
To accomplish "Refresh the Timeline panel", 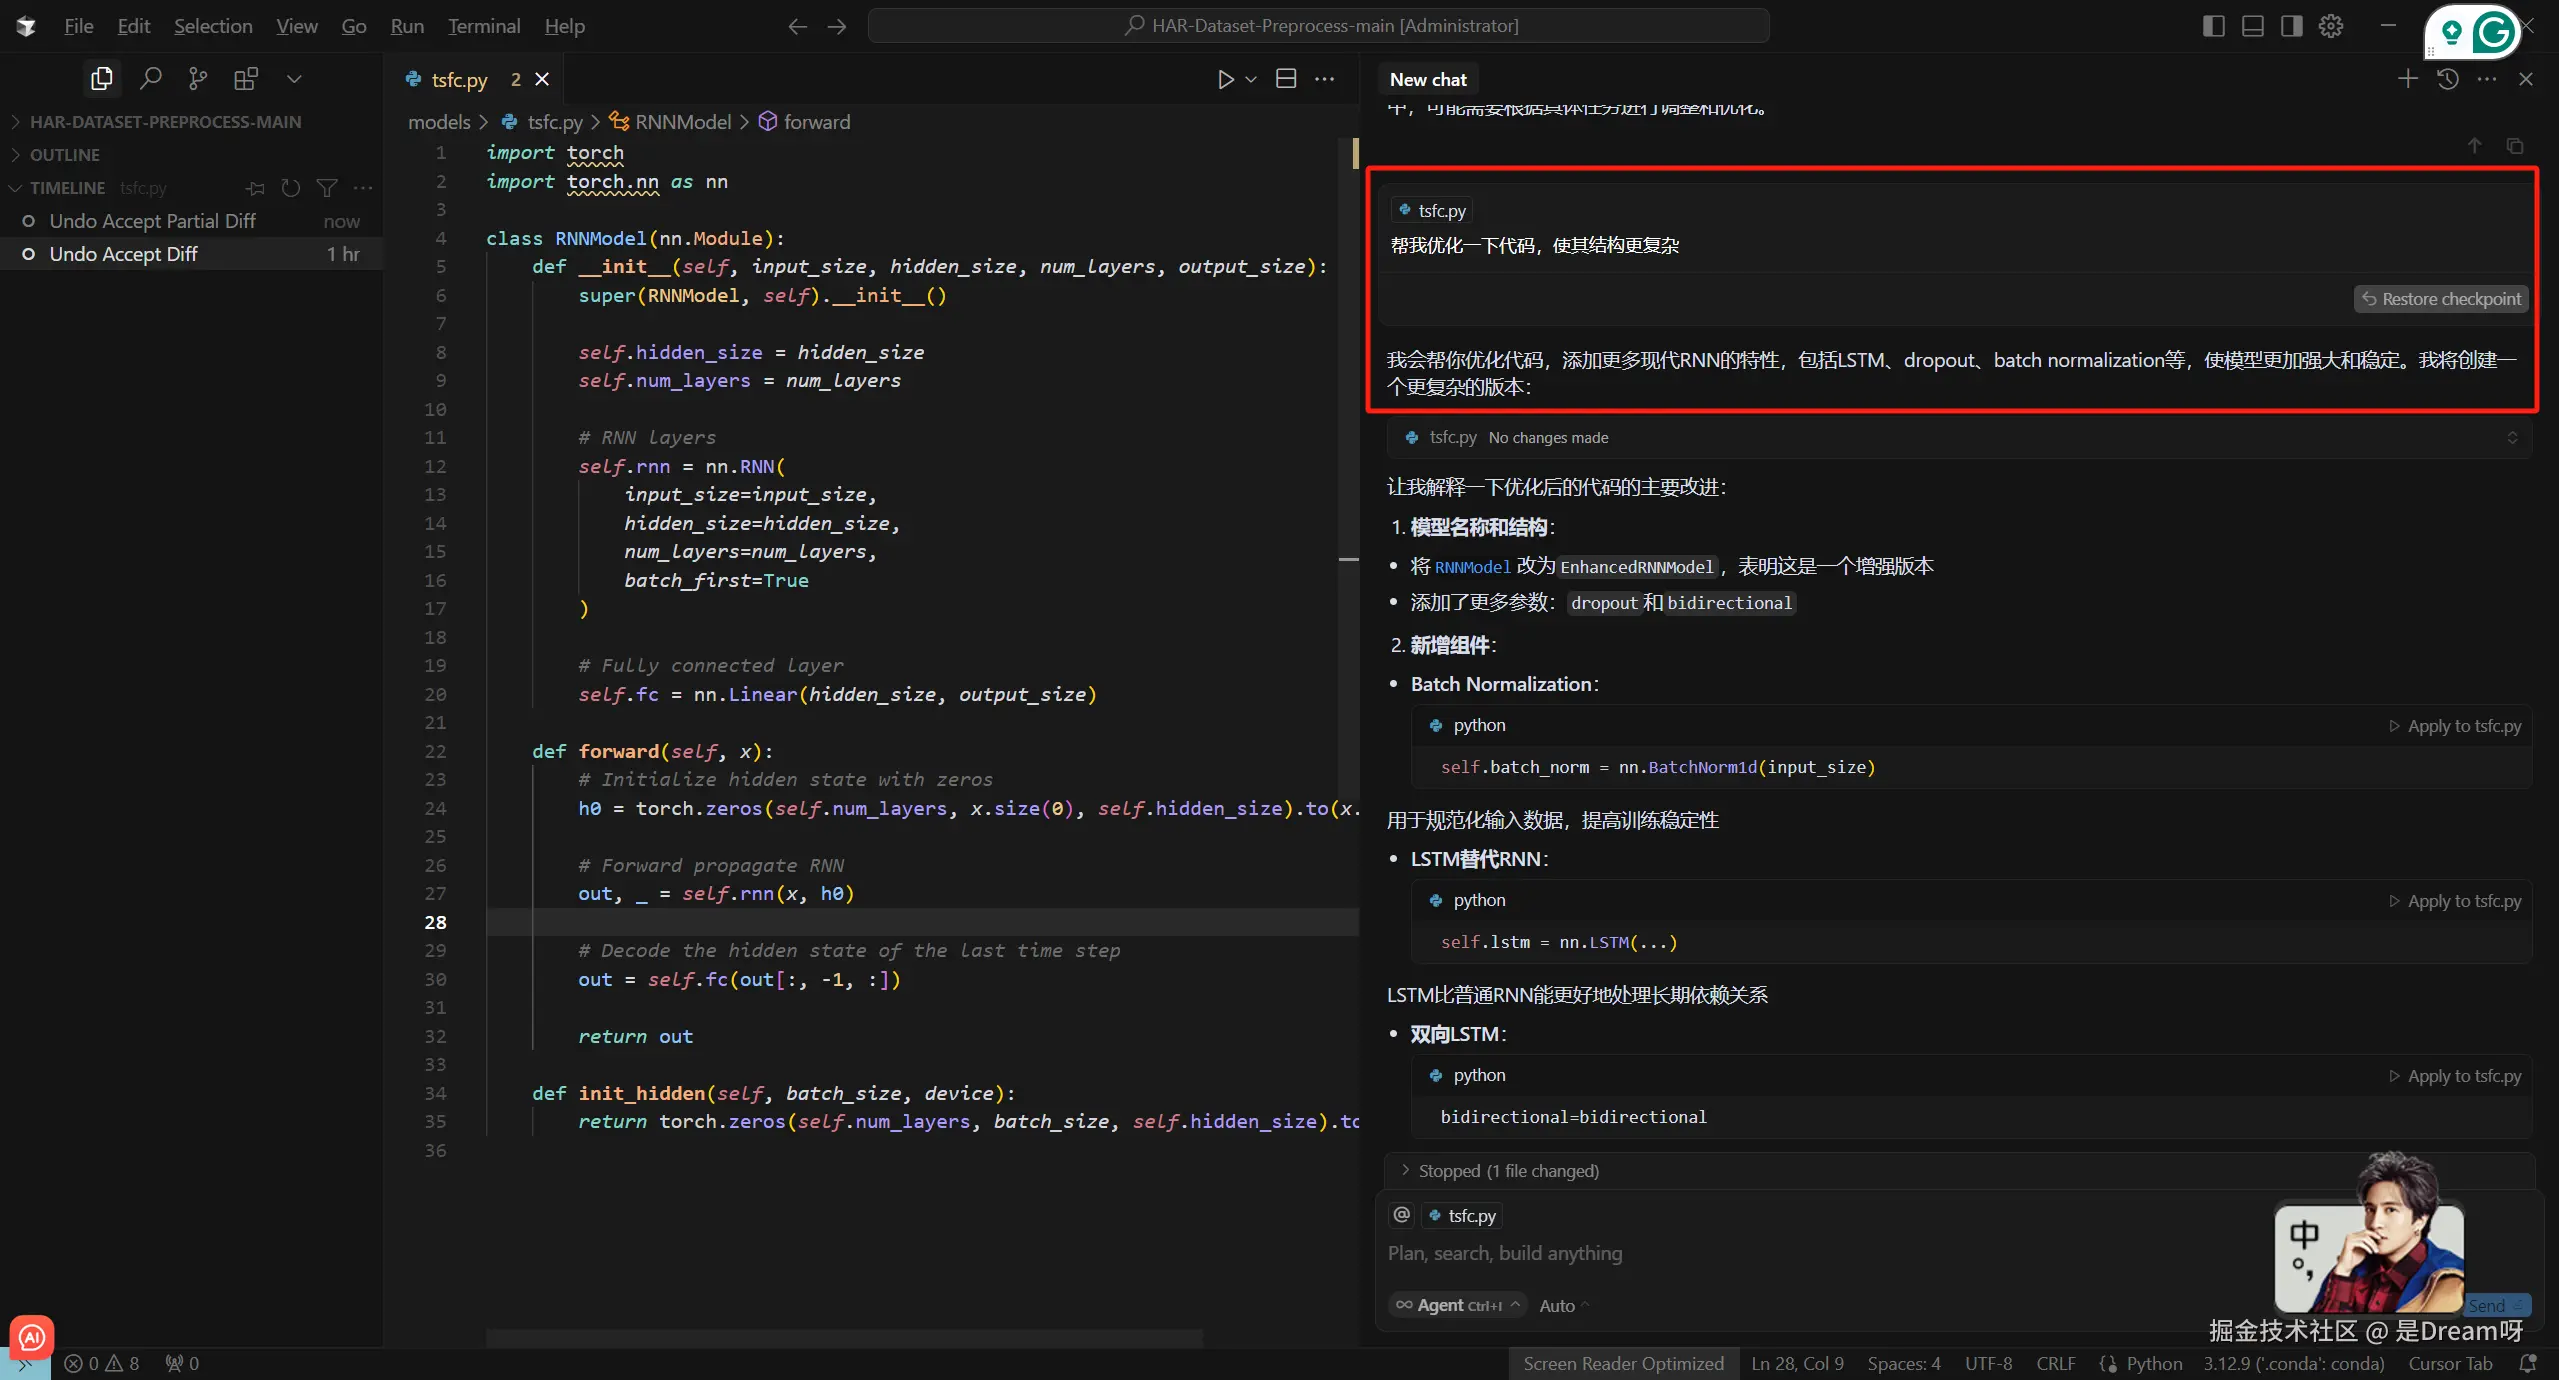I will tap(290, 188).
